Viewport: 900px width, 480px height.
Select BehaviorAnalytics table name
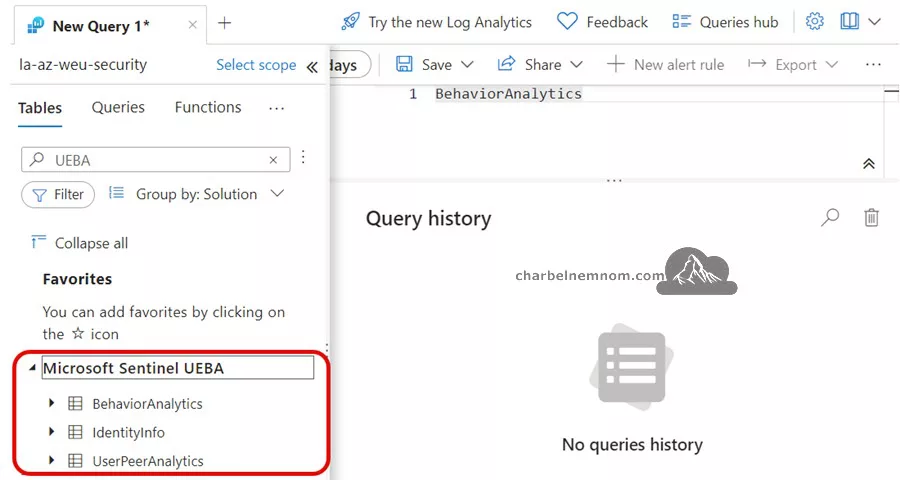coord(148,404)
